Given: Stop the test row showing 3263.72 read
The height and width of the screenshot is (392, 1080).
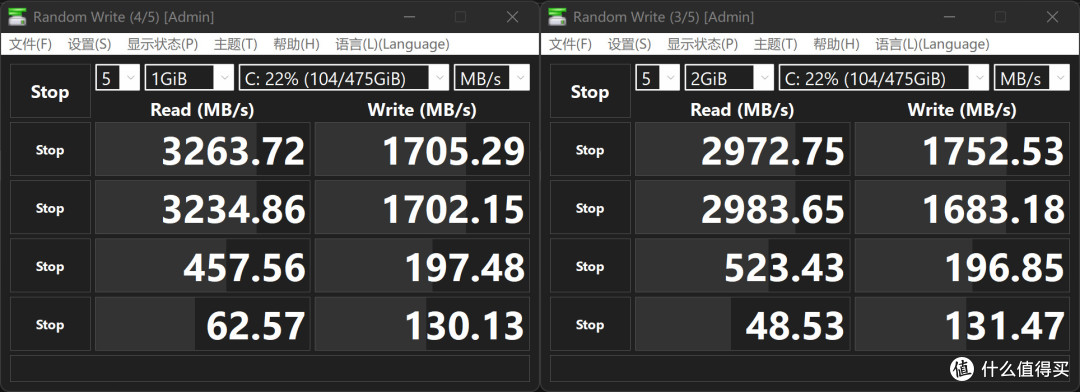Looking at the screenshot, I should click(x=50, y=149).
